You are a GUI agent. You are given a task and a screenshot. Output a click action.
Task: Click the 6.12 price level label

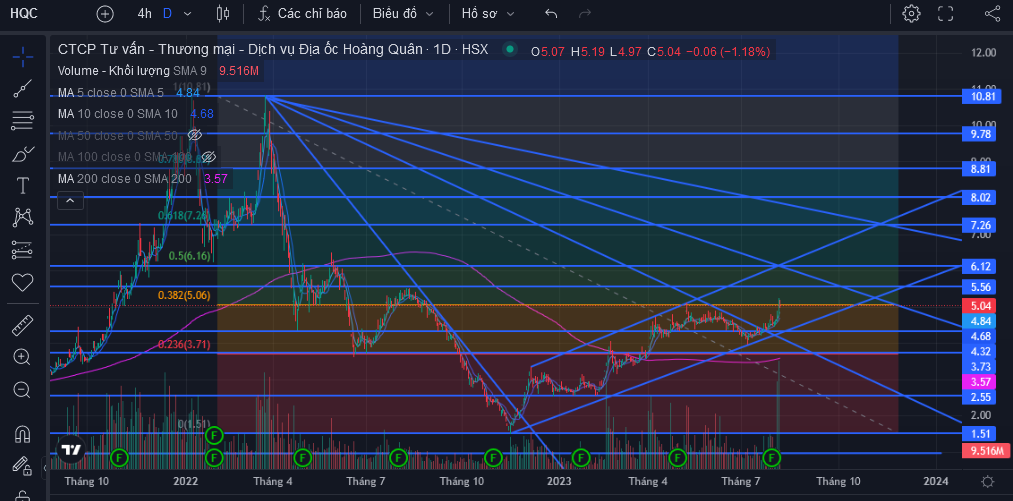981,266
